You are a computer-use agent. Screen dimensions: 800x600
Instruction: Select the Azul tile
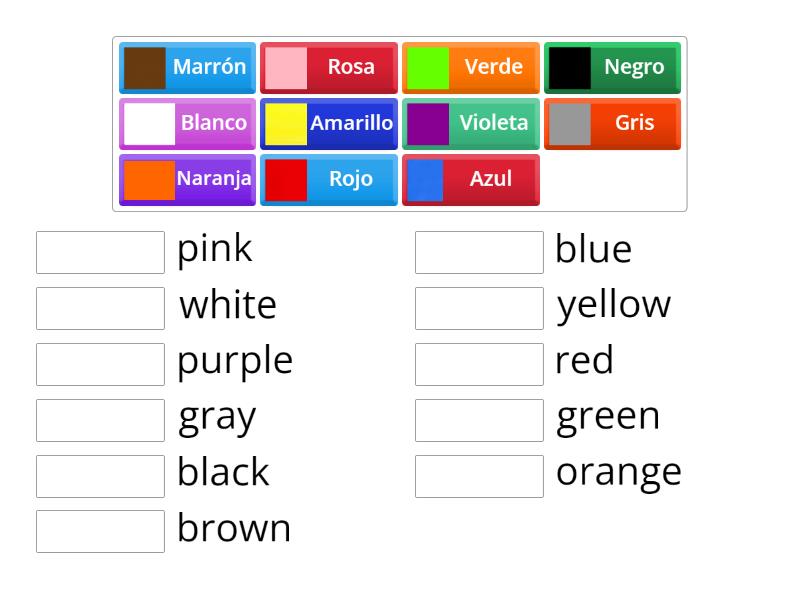point(470,179)
